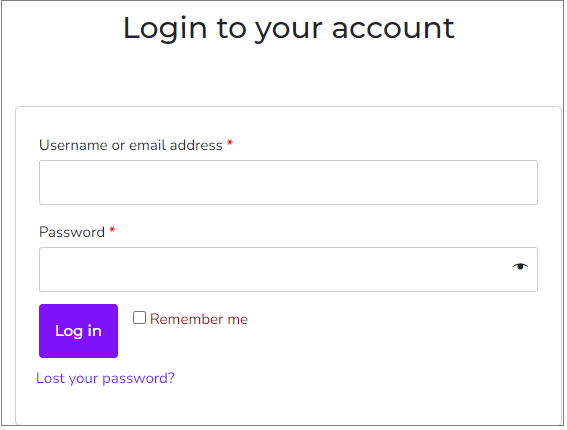Screen dimensions: 567x430
Task: Click the Remember me label text
Action: (x=200, y=320)
